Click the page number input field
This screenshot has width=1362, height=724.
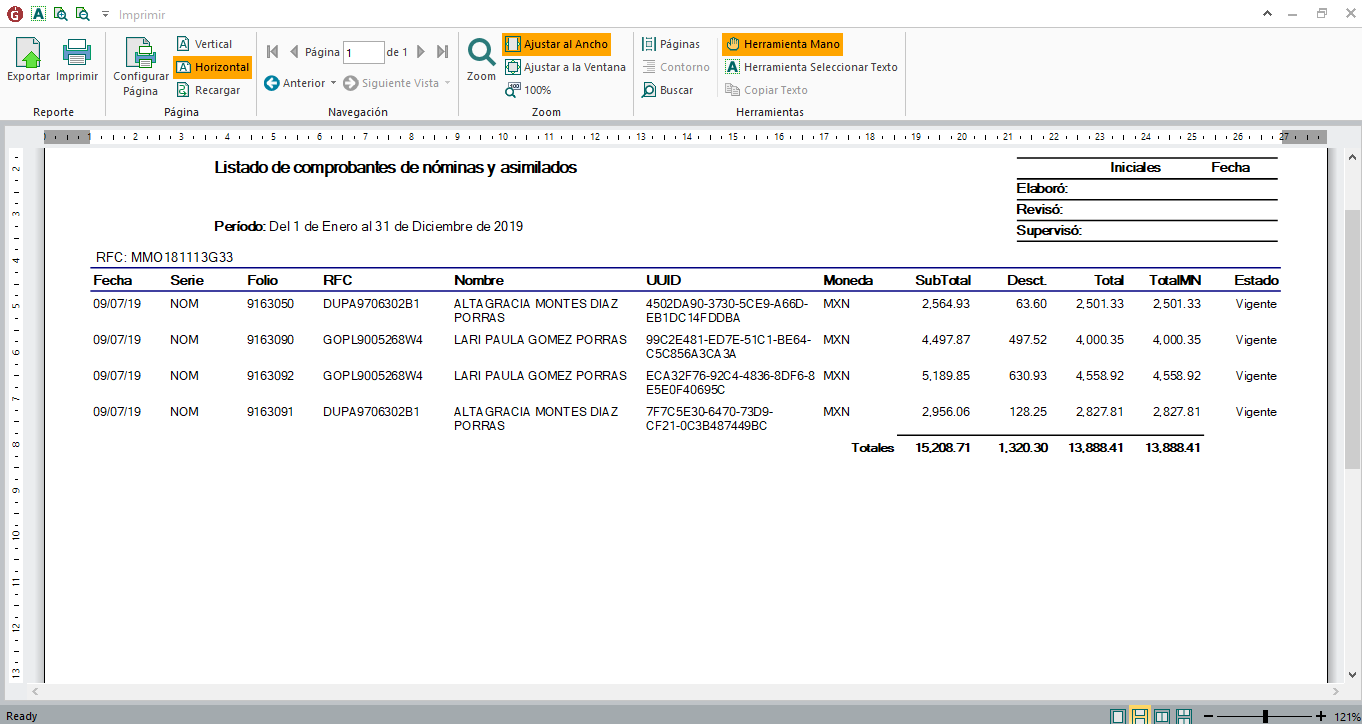363,52
